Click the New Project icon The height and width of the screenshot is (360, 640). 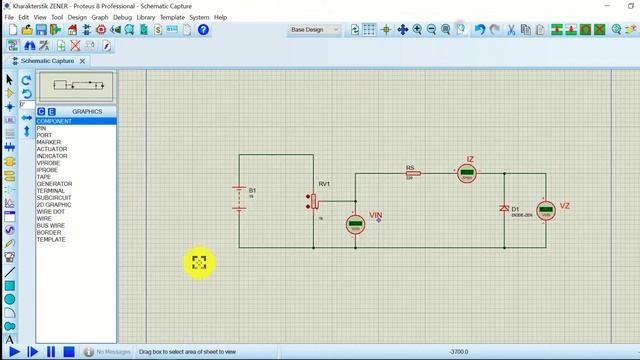[13, 30]
